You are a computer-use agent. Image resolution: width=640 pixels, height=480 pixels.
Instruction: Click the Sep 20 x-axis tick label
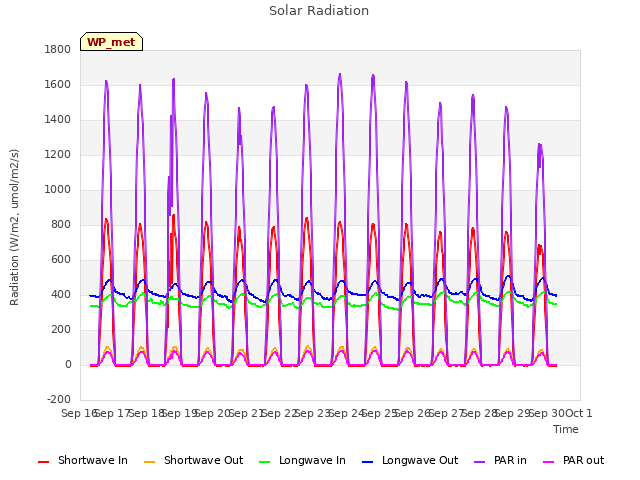(212, 413)
